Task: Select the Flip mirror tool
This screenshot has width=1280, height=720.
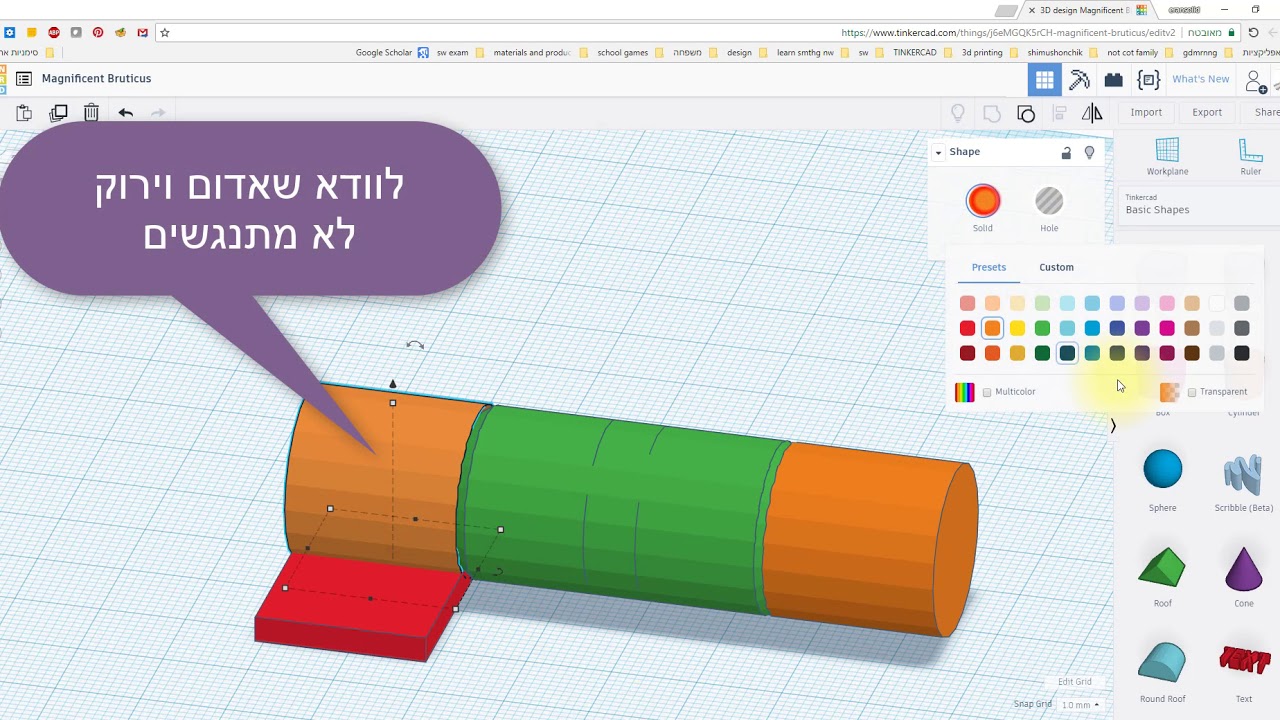Action: 1092,113
